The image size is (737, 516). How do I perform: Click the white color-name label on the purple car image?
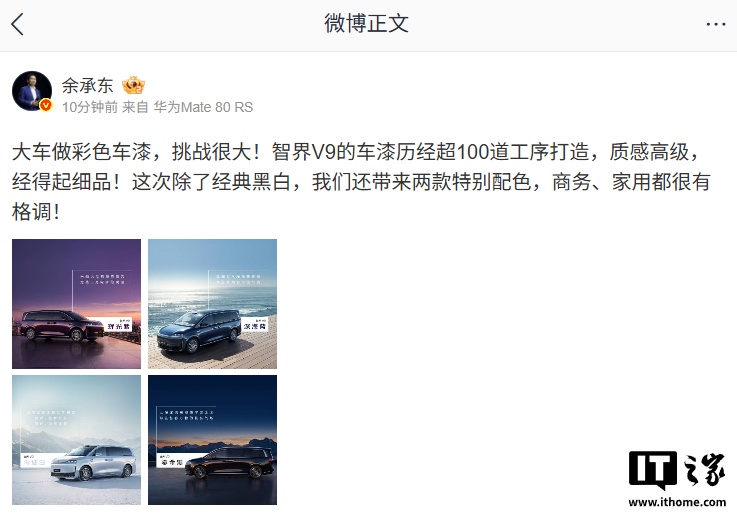[x=118, y=325]
